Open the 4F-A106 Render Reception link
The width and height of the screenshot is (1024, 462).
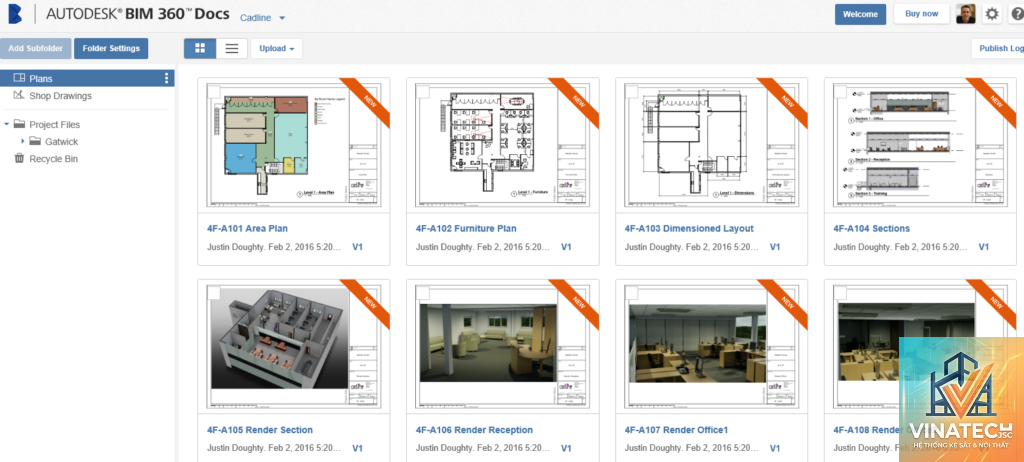(474, 430)
